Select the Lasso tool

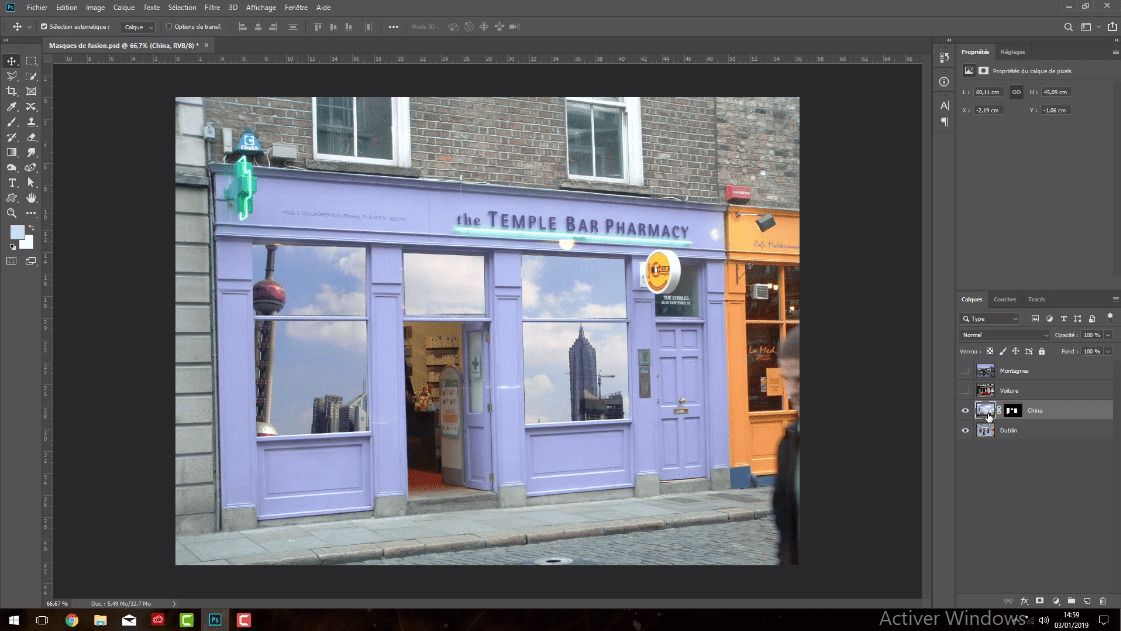click(12, 76)
